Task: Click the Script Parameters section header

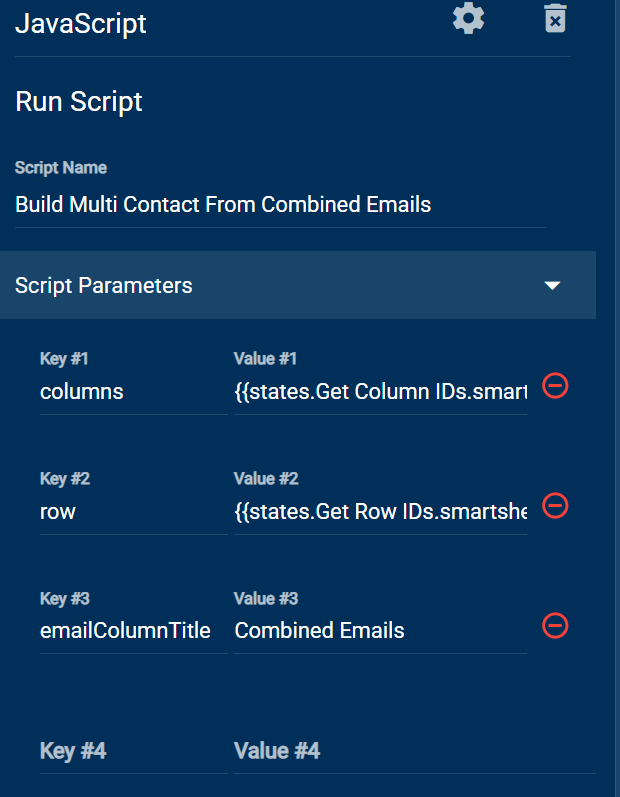Action: pos(298,285)
